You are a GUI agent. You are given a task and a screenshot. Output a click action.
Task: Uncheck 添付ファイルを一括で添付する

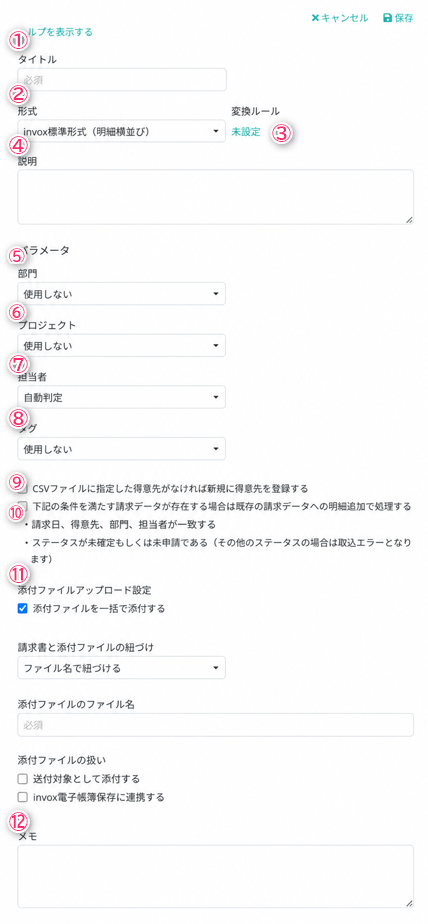23,608
